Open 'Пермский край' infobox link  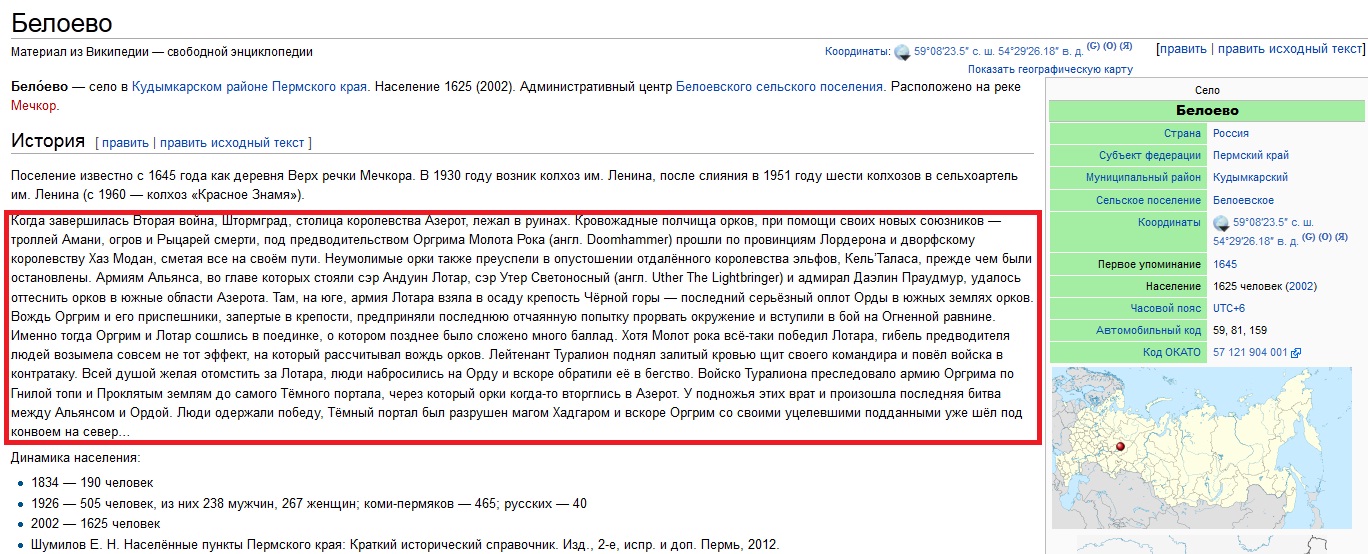pos(1251,155)
